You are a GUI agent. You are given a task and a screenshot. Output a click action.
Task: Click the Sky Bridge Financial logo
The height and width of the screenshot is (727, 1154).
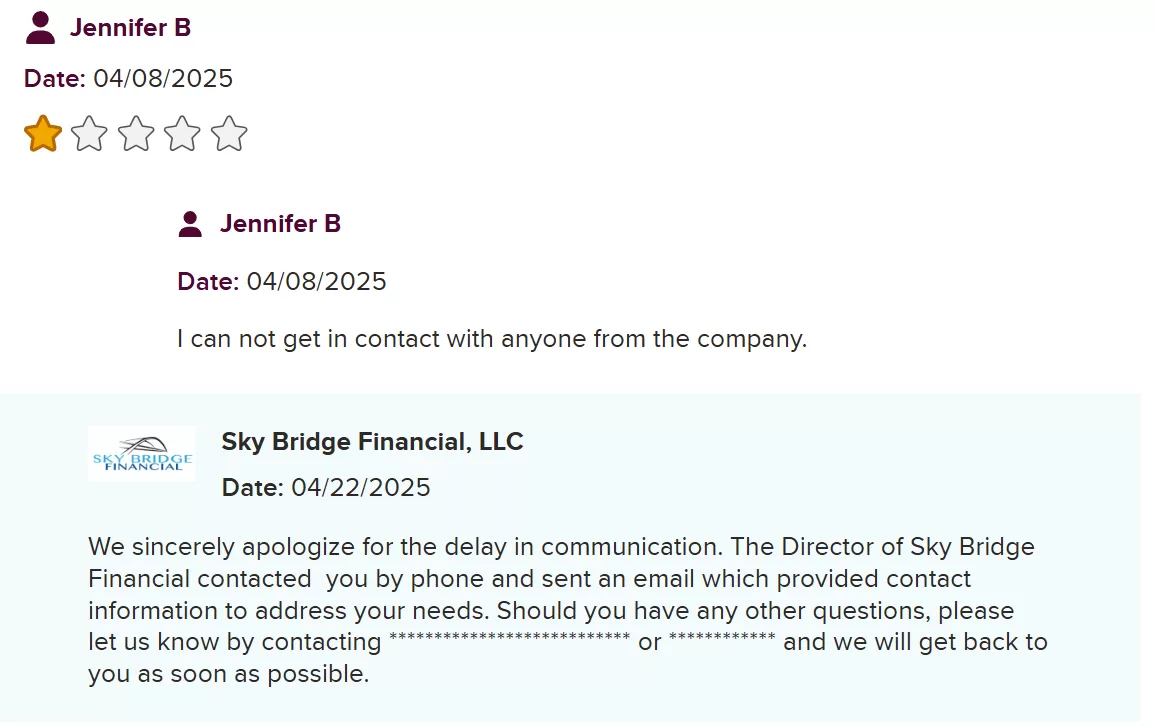(x=141, y=454)
